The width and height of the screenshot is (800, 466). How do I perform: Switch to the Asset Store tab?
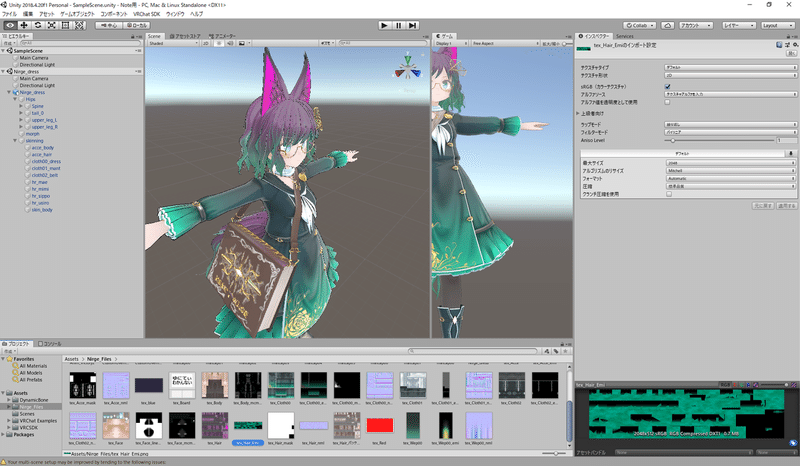tap(185, 36)
